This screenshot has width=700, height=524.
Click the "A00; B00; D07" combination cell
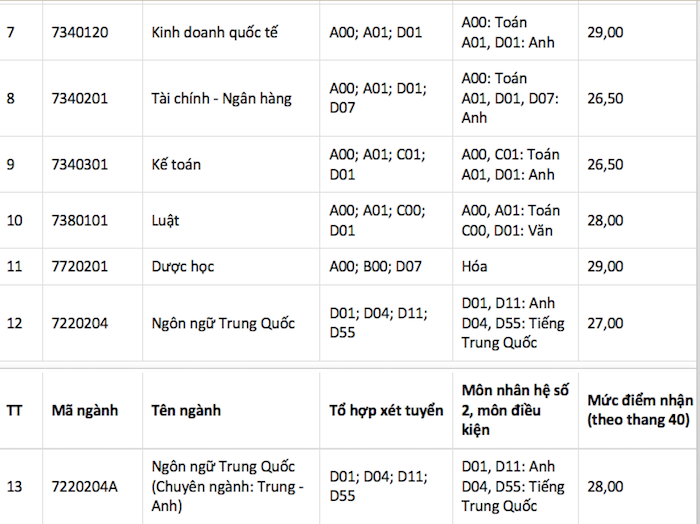(x=376, y=267)
